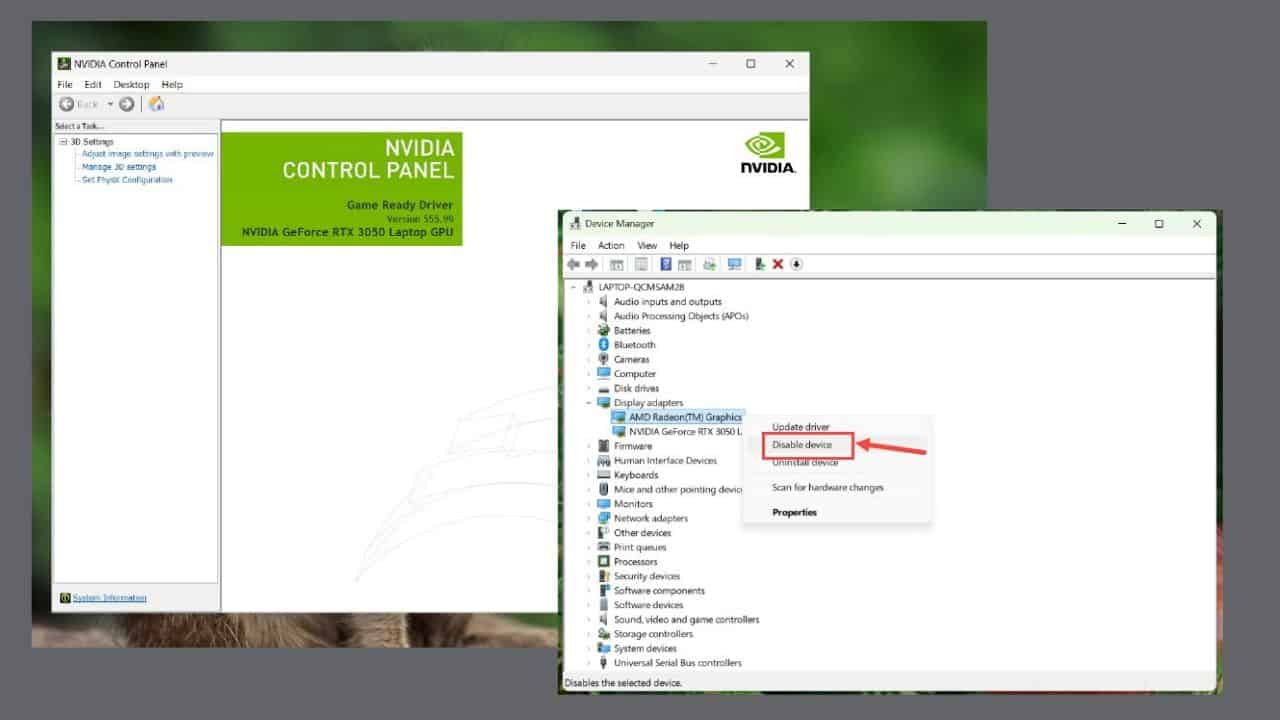Select the AMD Radeon(TM) Graphics entry
The height and width of the screenshot is (720, 1280).
[x=686, y=417]
